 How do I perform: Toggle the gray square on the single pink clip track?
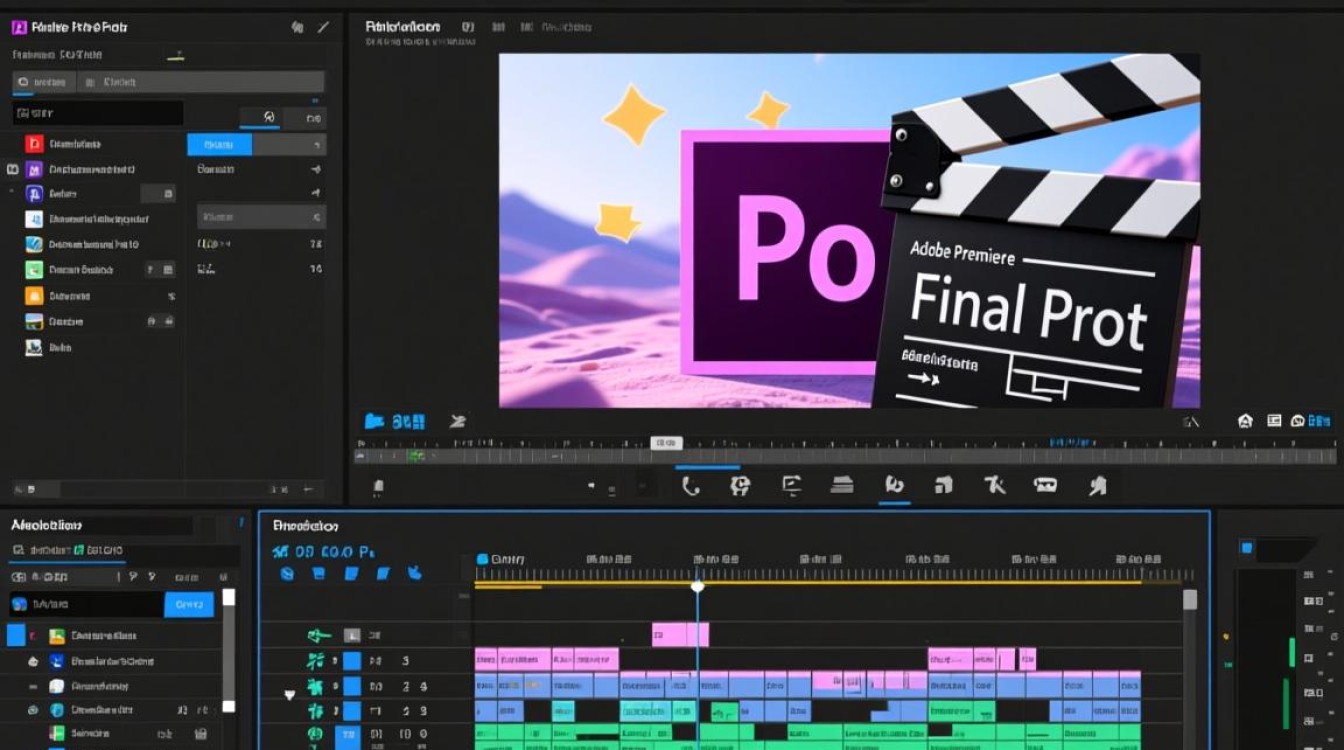point(352,635)
